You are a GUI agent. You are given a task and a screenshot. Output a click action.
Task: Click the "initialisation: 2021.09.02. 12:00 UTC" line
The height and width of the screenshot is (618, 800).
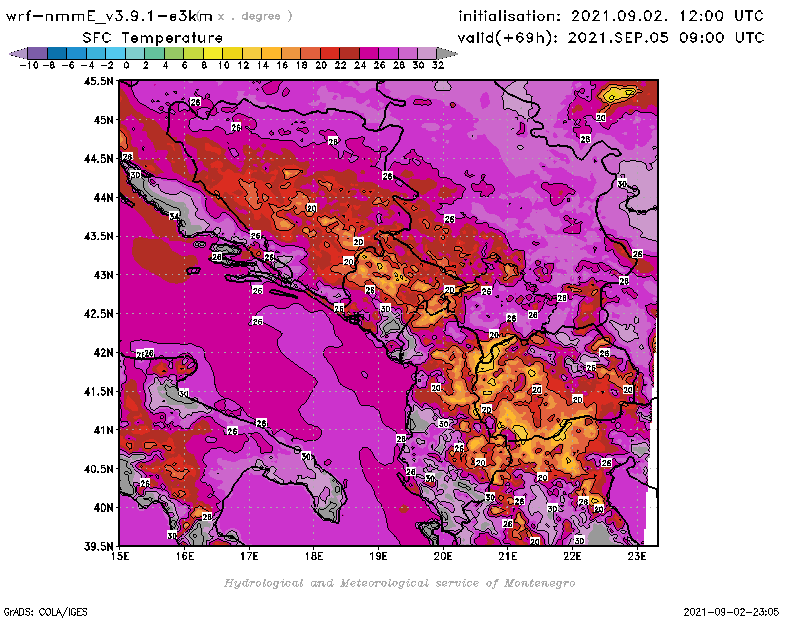[611, 16]
